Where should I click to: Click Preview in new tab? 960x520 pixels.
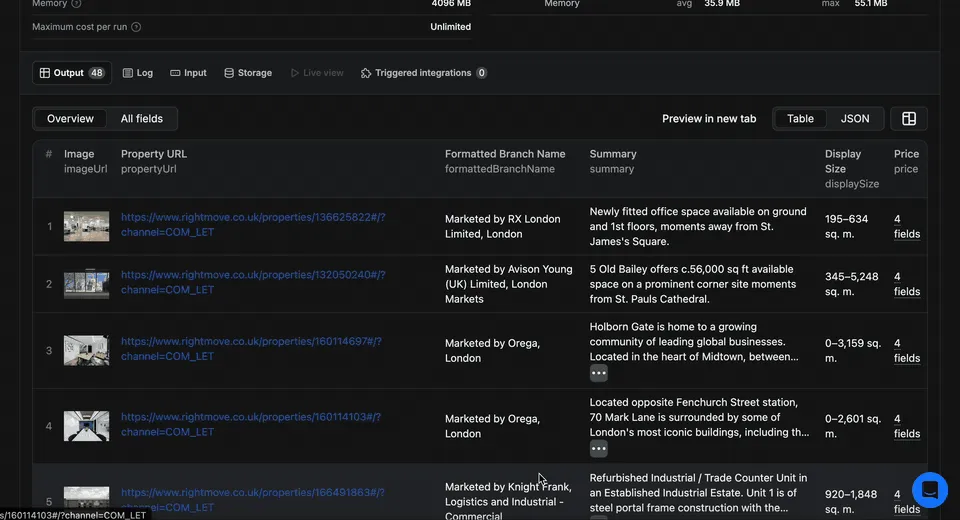tap(708, 118)
